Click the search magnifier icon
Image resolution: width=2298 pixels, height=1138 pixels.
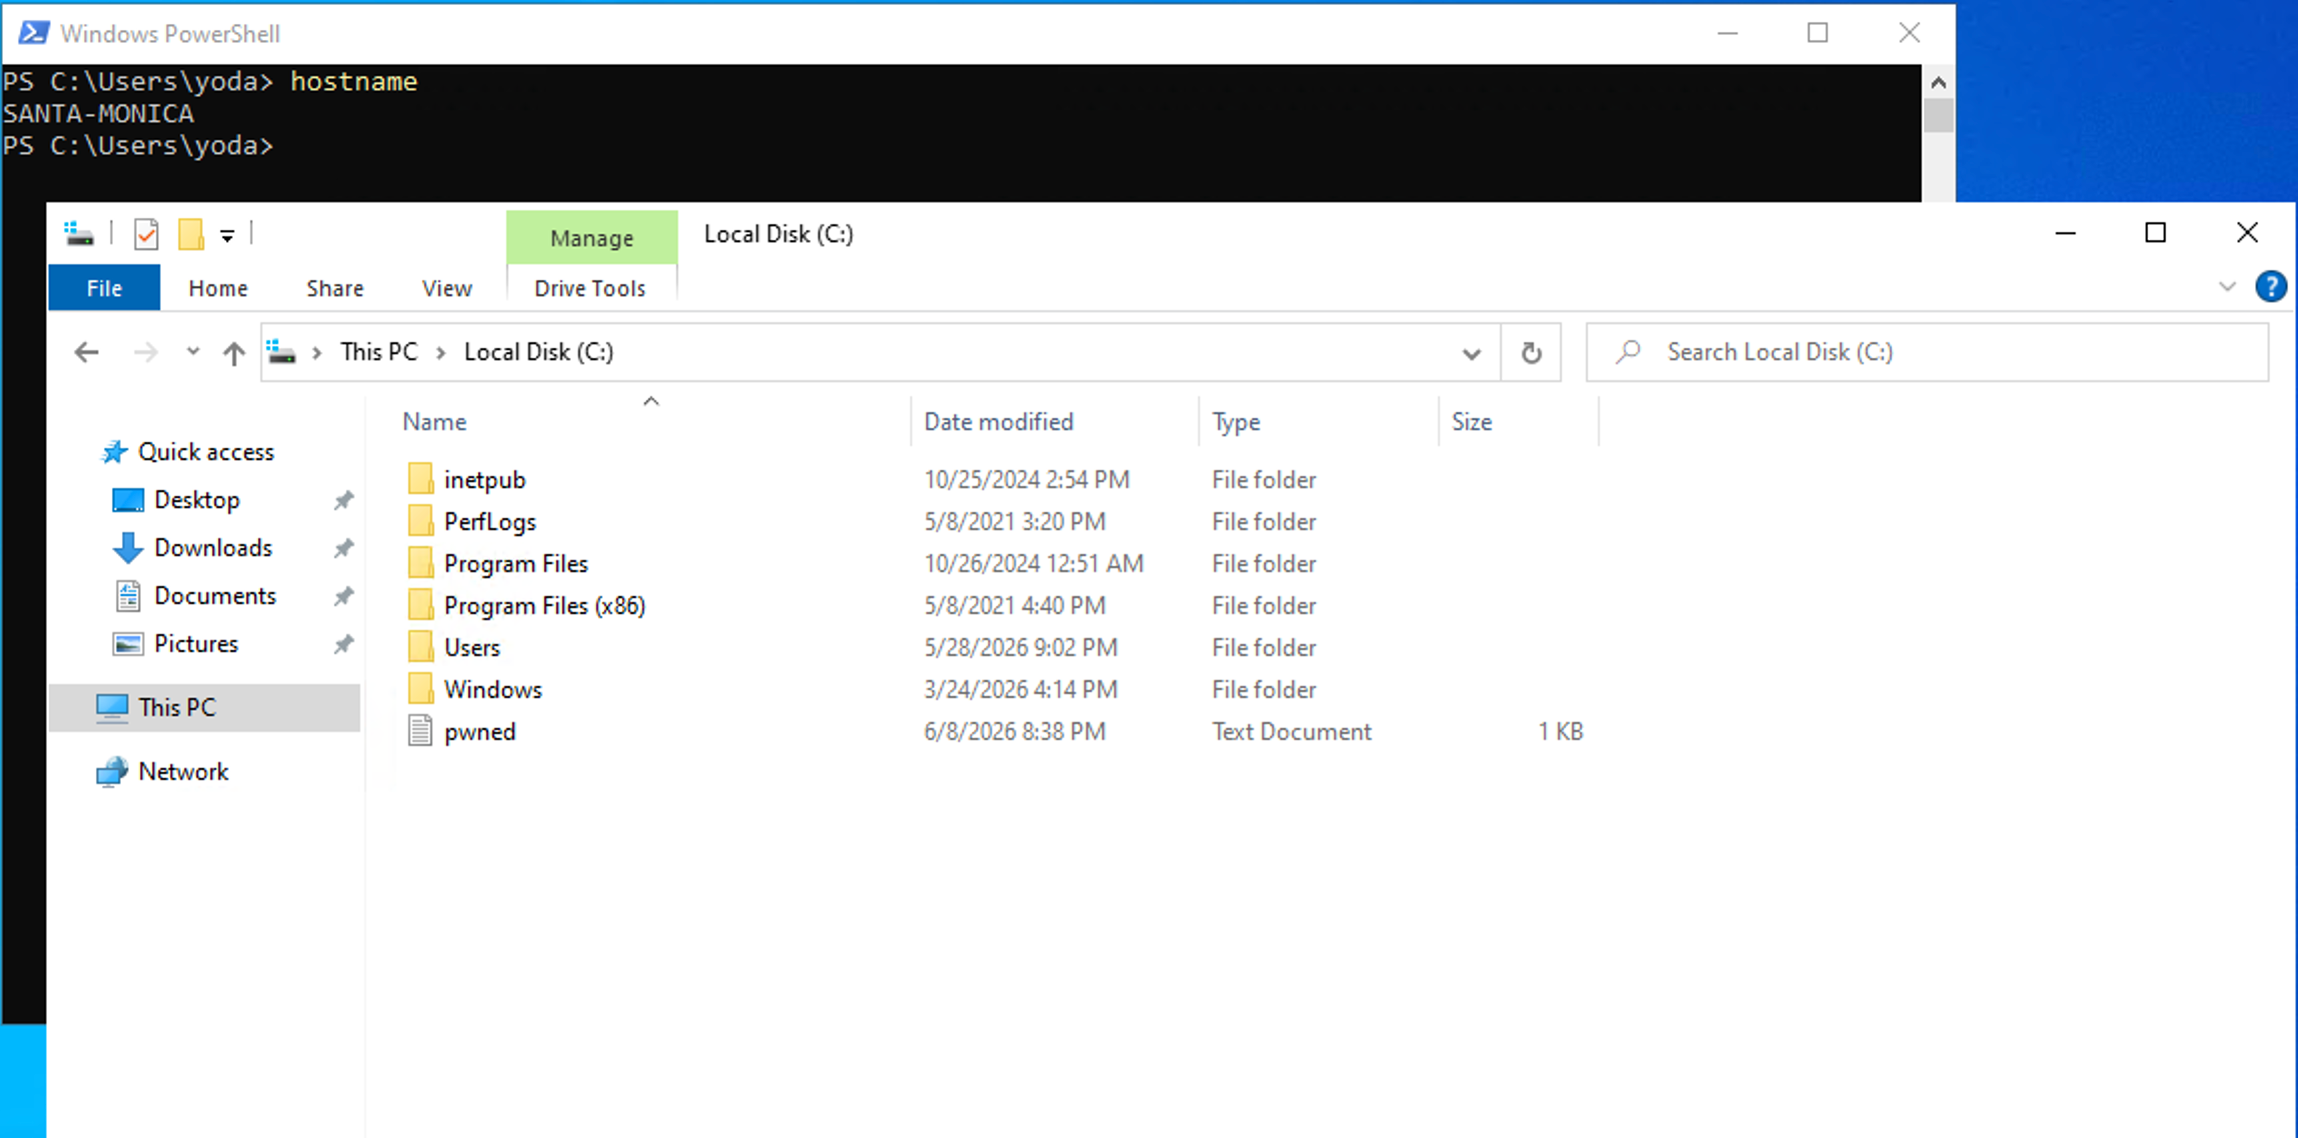pyautogui.click(x=1628, y=352)
